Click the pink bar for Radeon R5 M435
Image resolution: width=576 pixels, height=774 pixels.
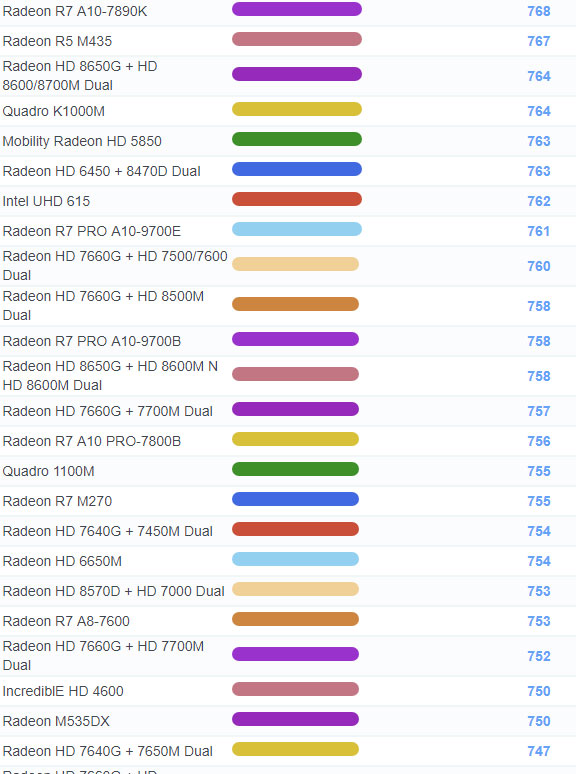pos(297,39)
